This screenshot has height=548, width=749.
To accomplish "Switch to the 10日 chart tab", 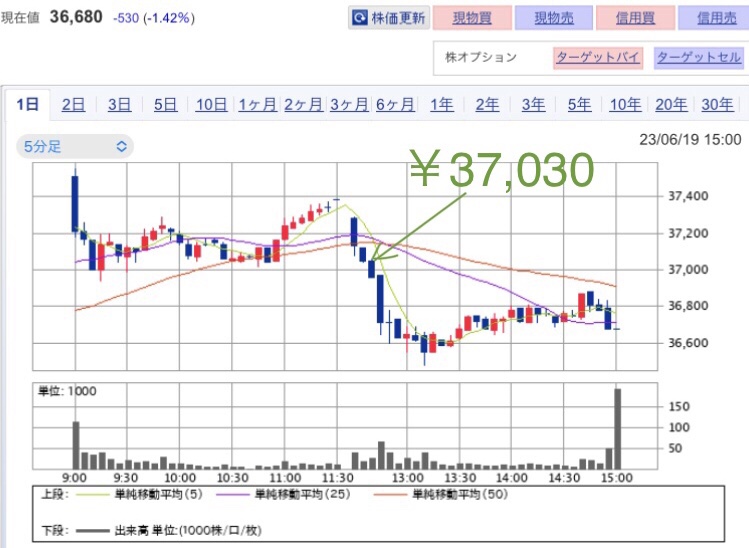I will (211, 104).
